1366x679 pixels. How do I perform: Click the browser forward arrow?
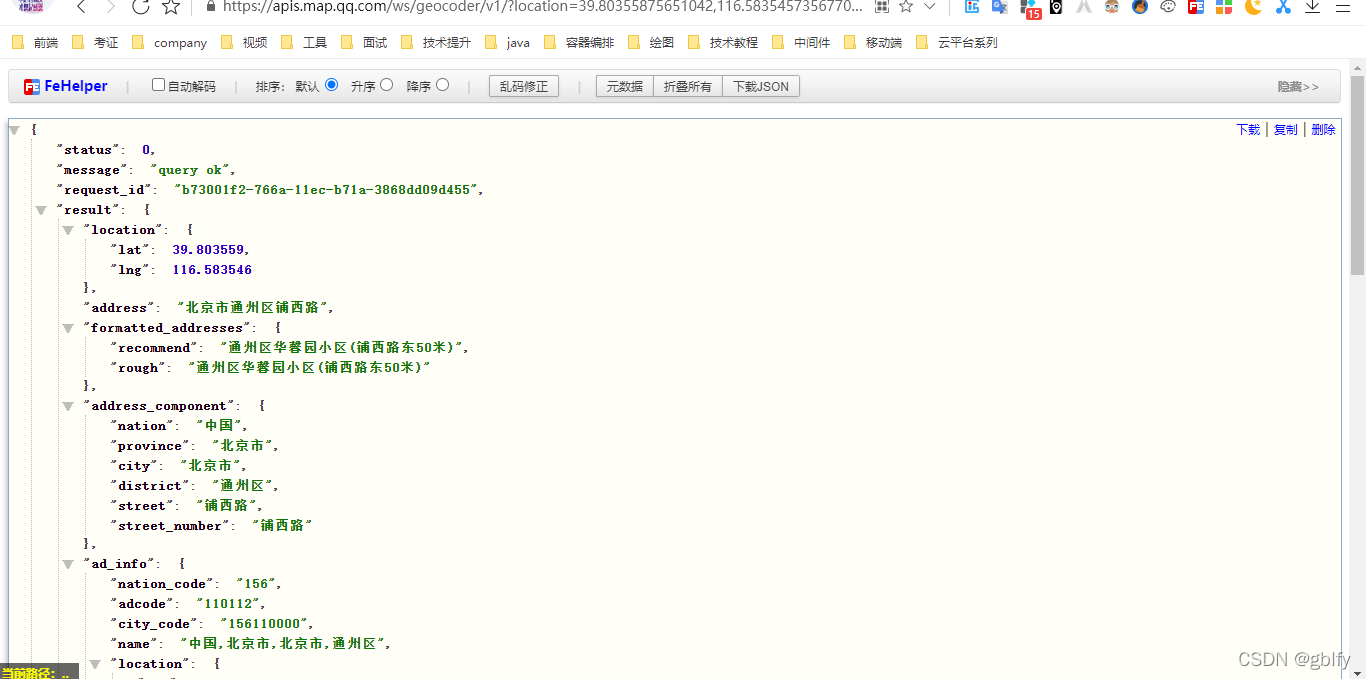tap(110, 7)
